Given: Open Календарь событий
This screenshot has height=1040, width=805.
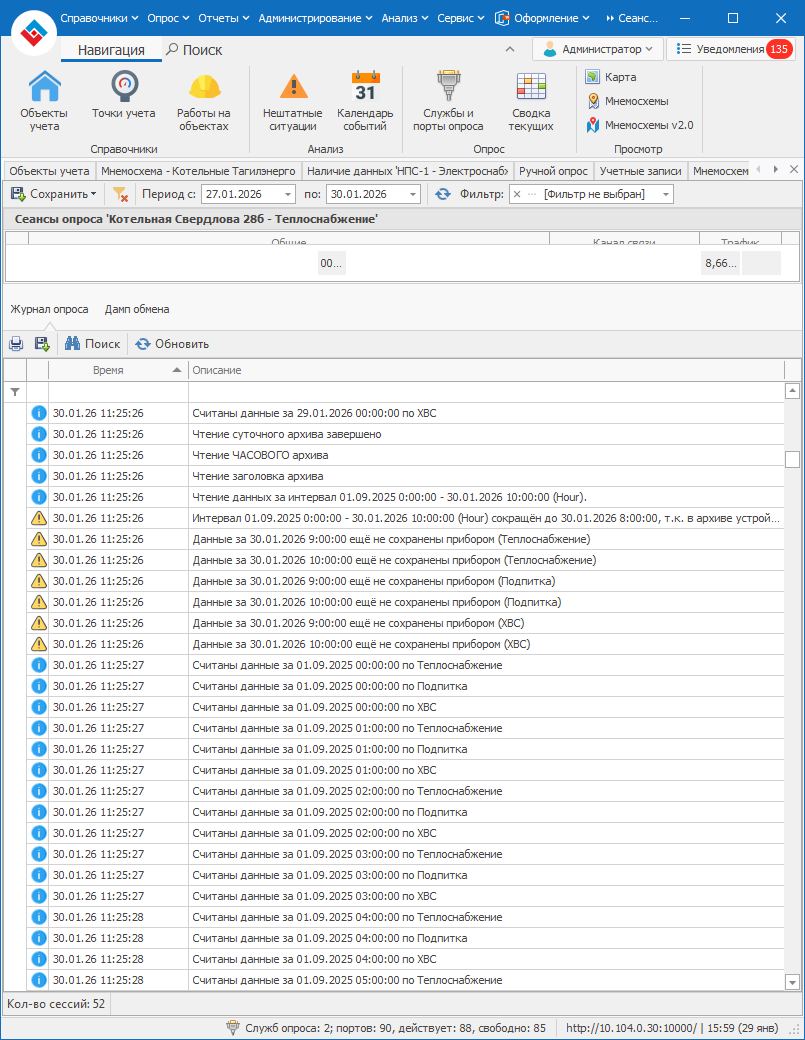Looking at the screenshot, I should coord(365,102).
